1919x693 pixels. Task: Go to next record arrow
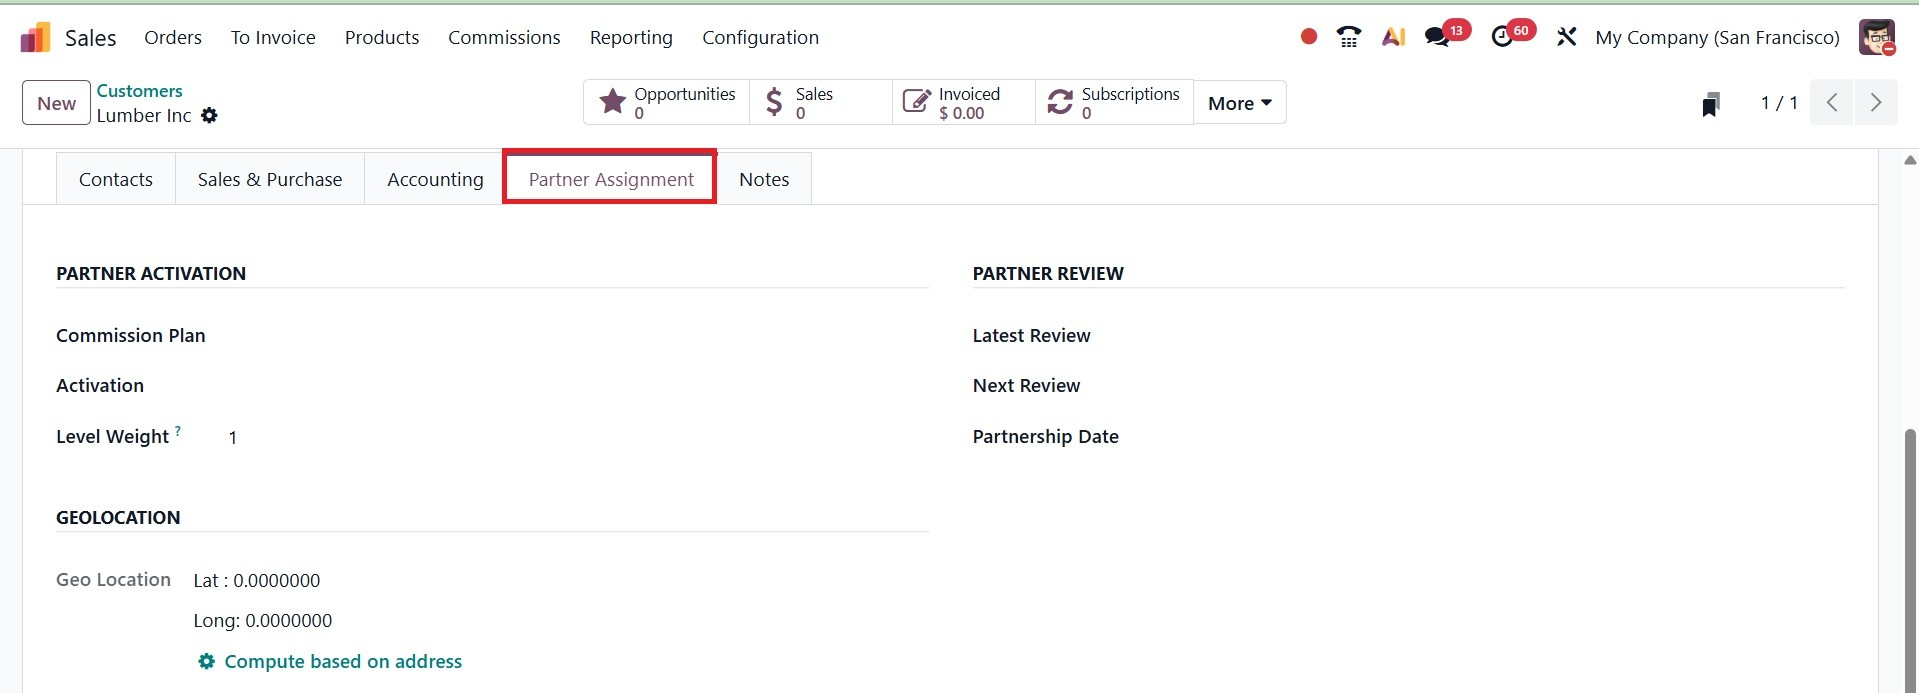coord(1875,103)
